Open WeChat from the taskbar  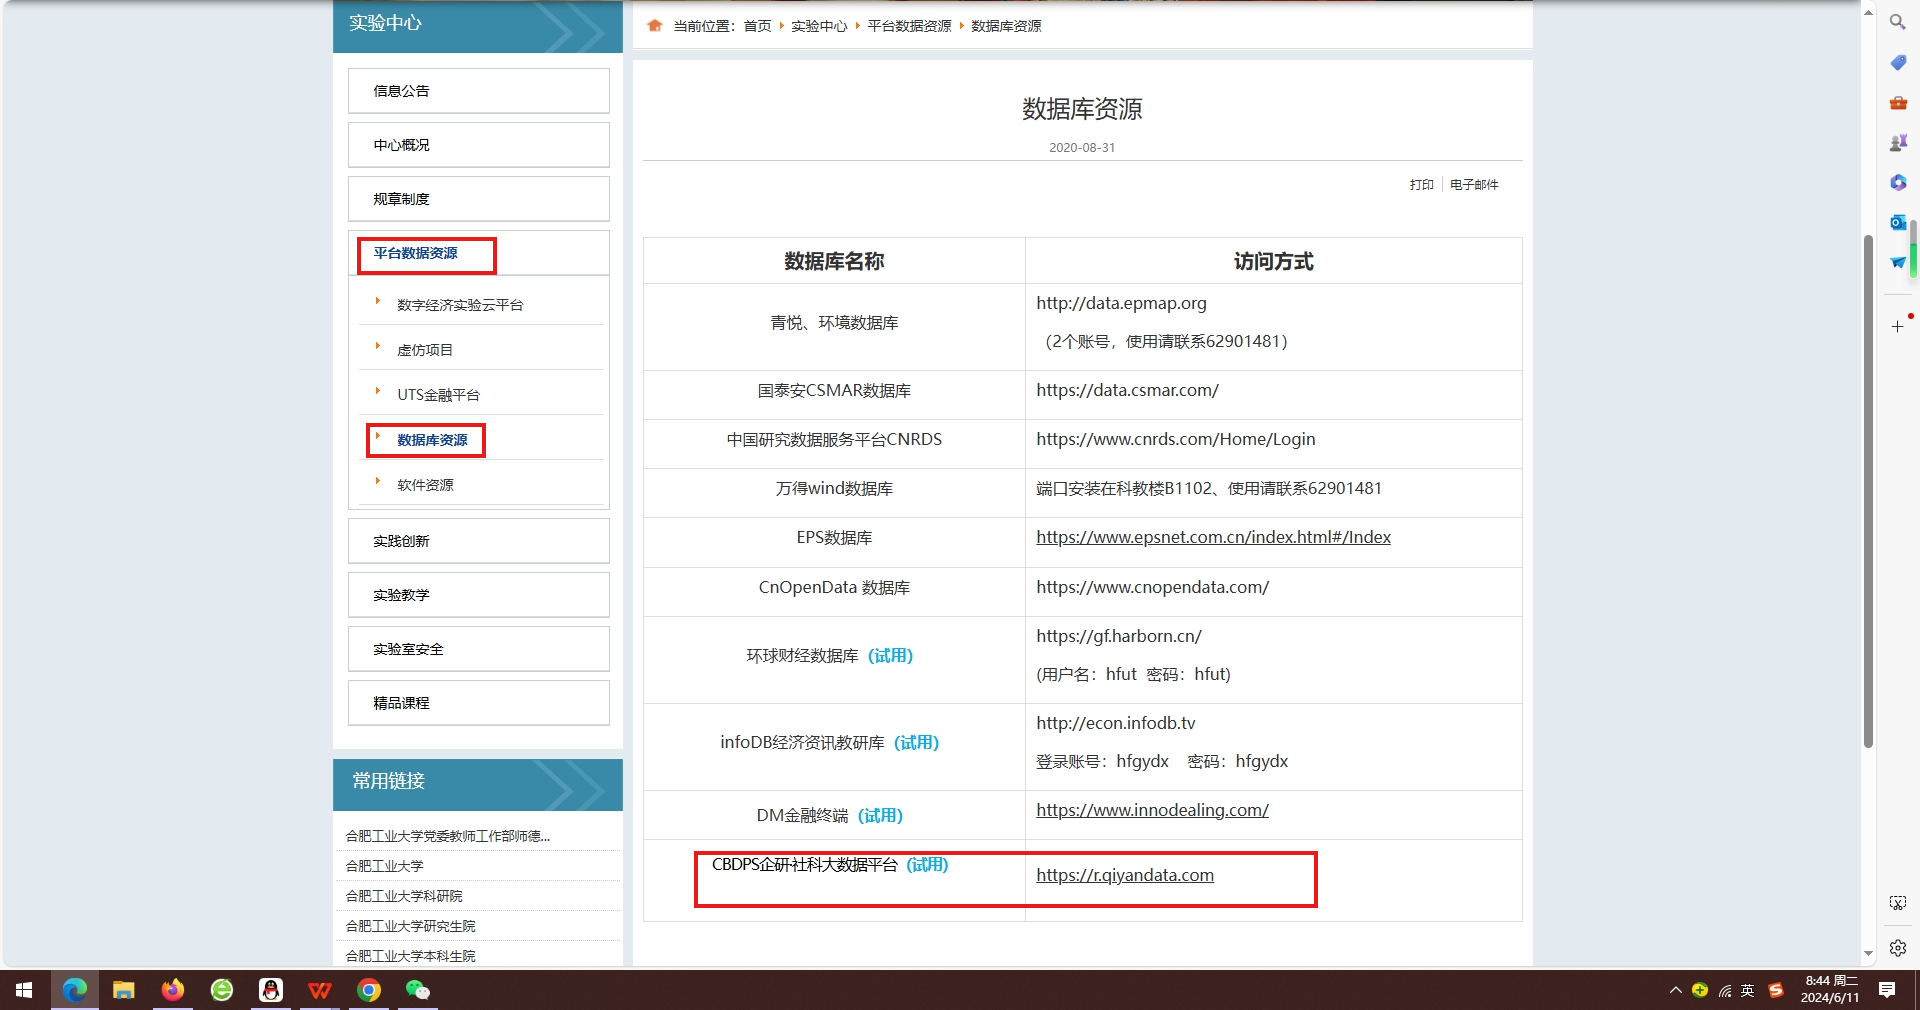(417, 990)
